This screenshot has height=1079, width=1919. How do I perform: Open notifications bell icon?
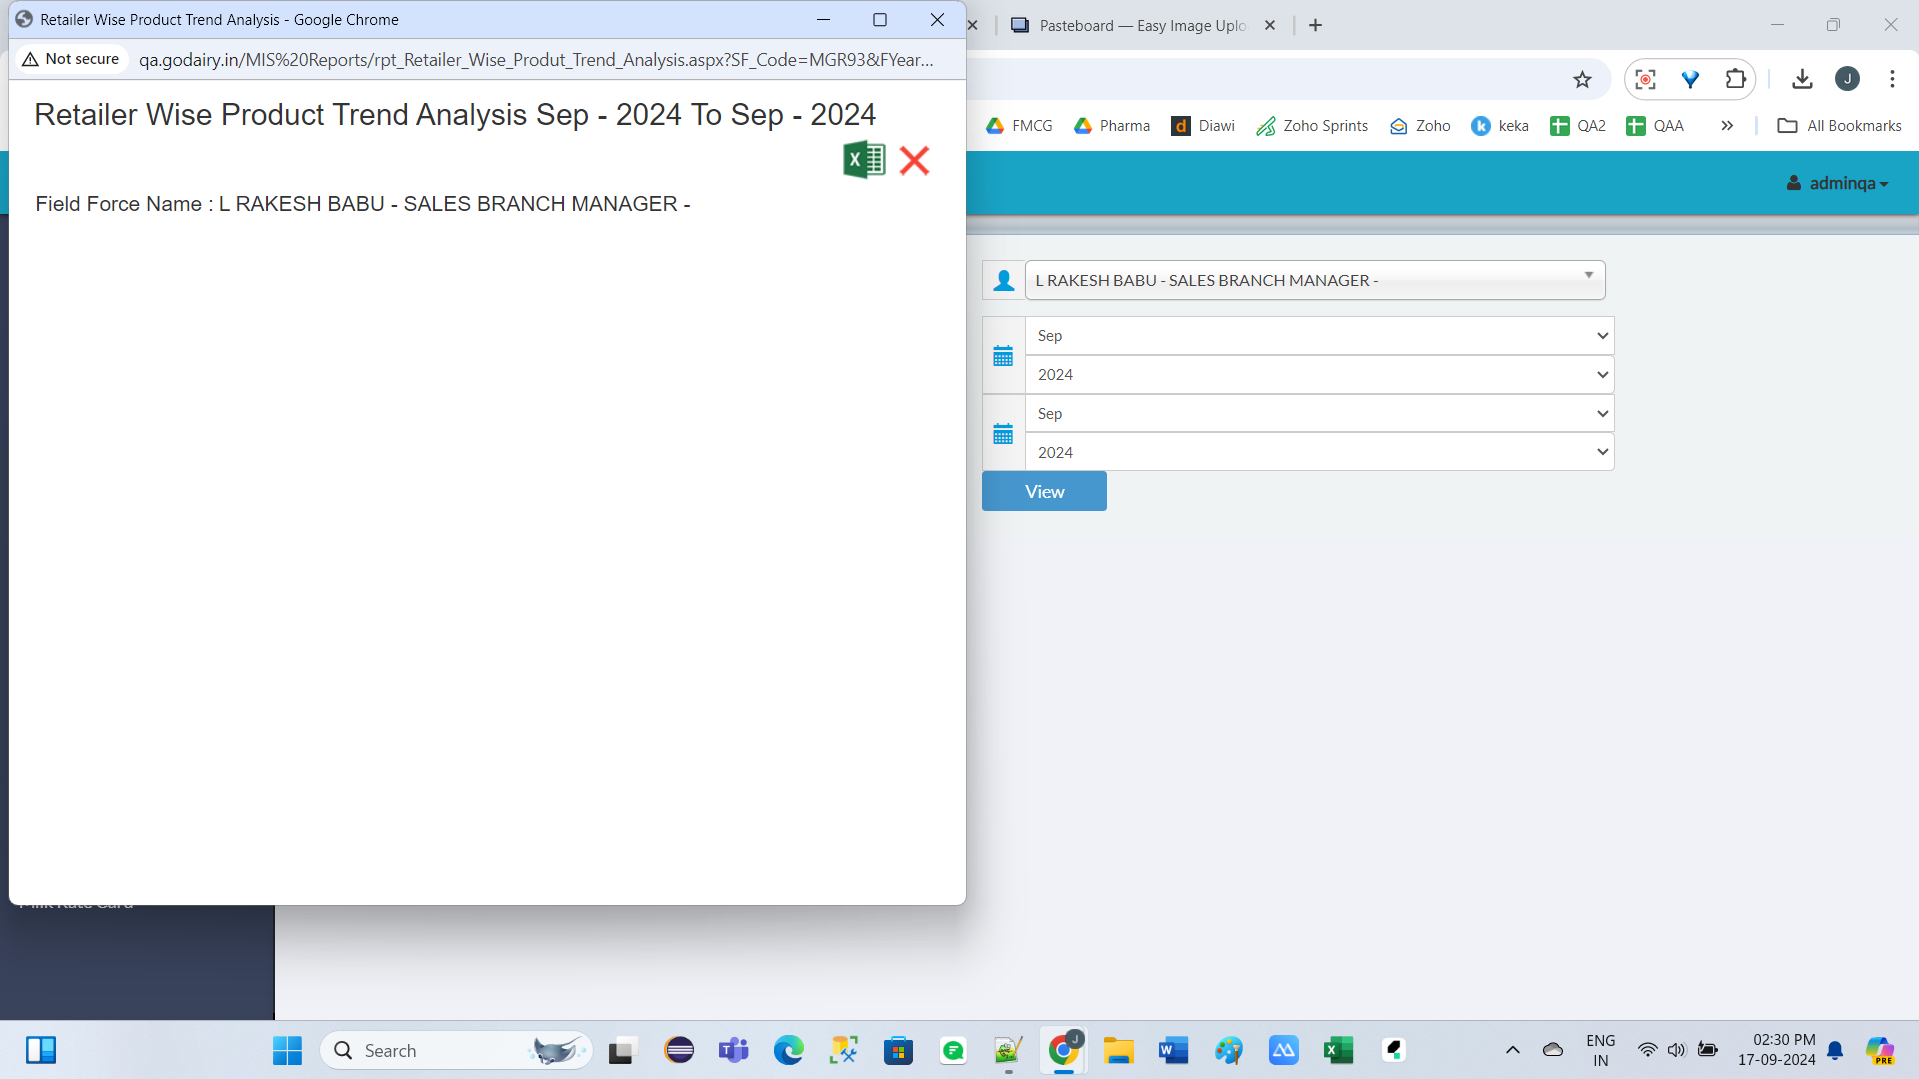coord(1835,1051)
